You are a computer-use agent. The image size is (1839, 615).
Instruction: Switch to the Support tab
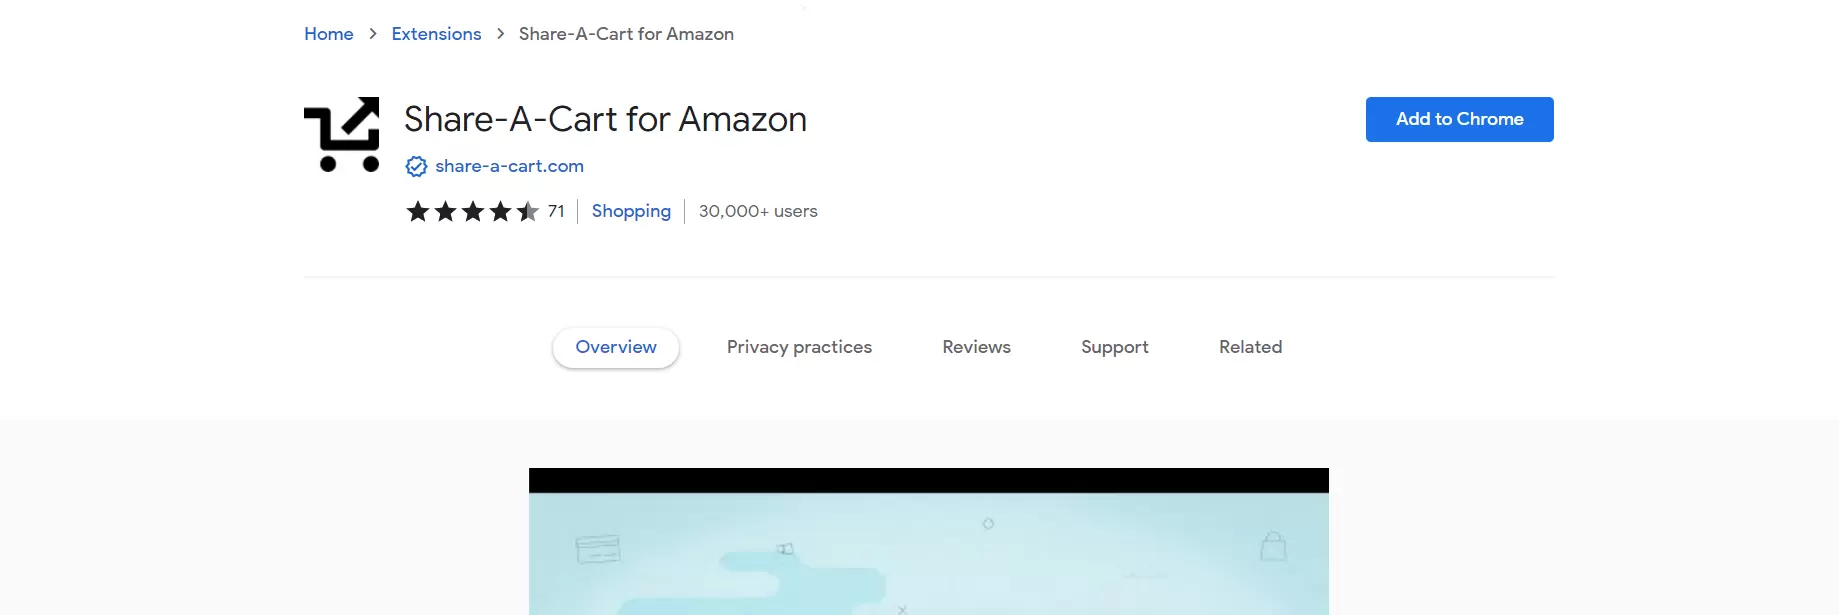click(x=1114, y=347)
